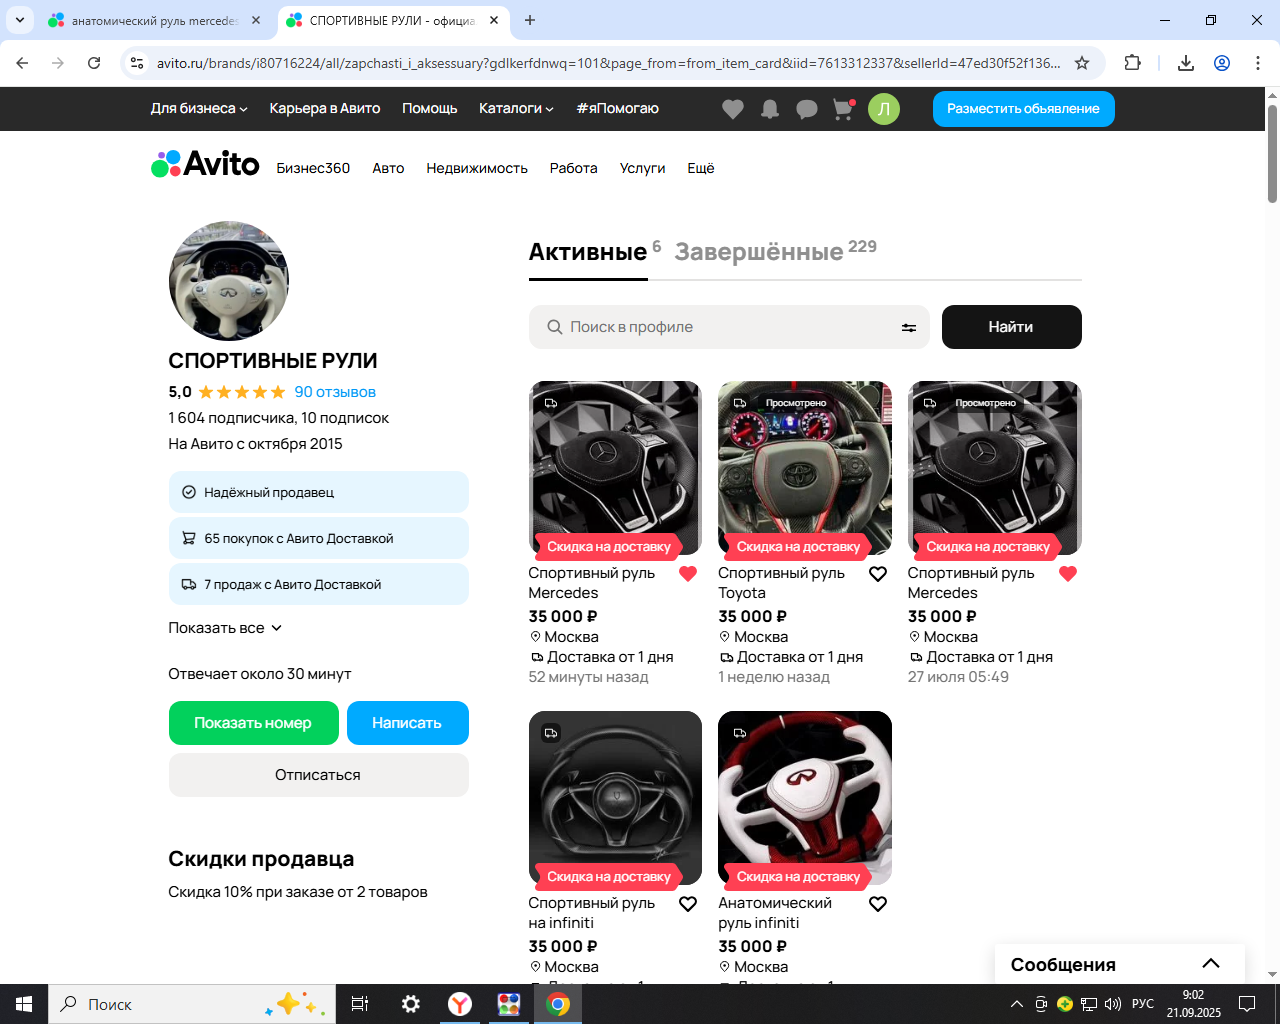Open green profile avatar 'Л'
The image size is (1280, 1024).
pos(884,109)
